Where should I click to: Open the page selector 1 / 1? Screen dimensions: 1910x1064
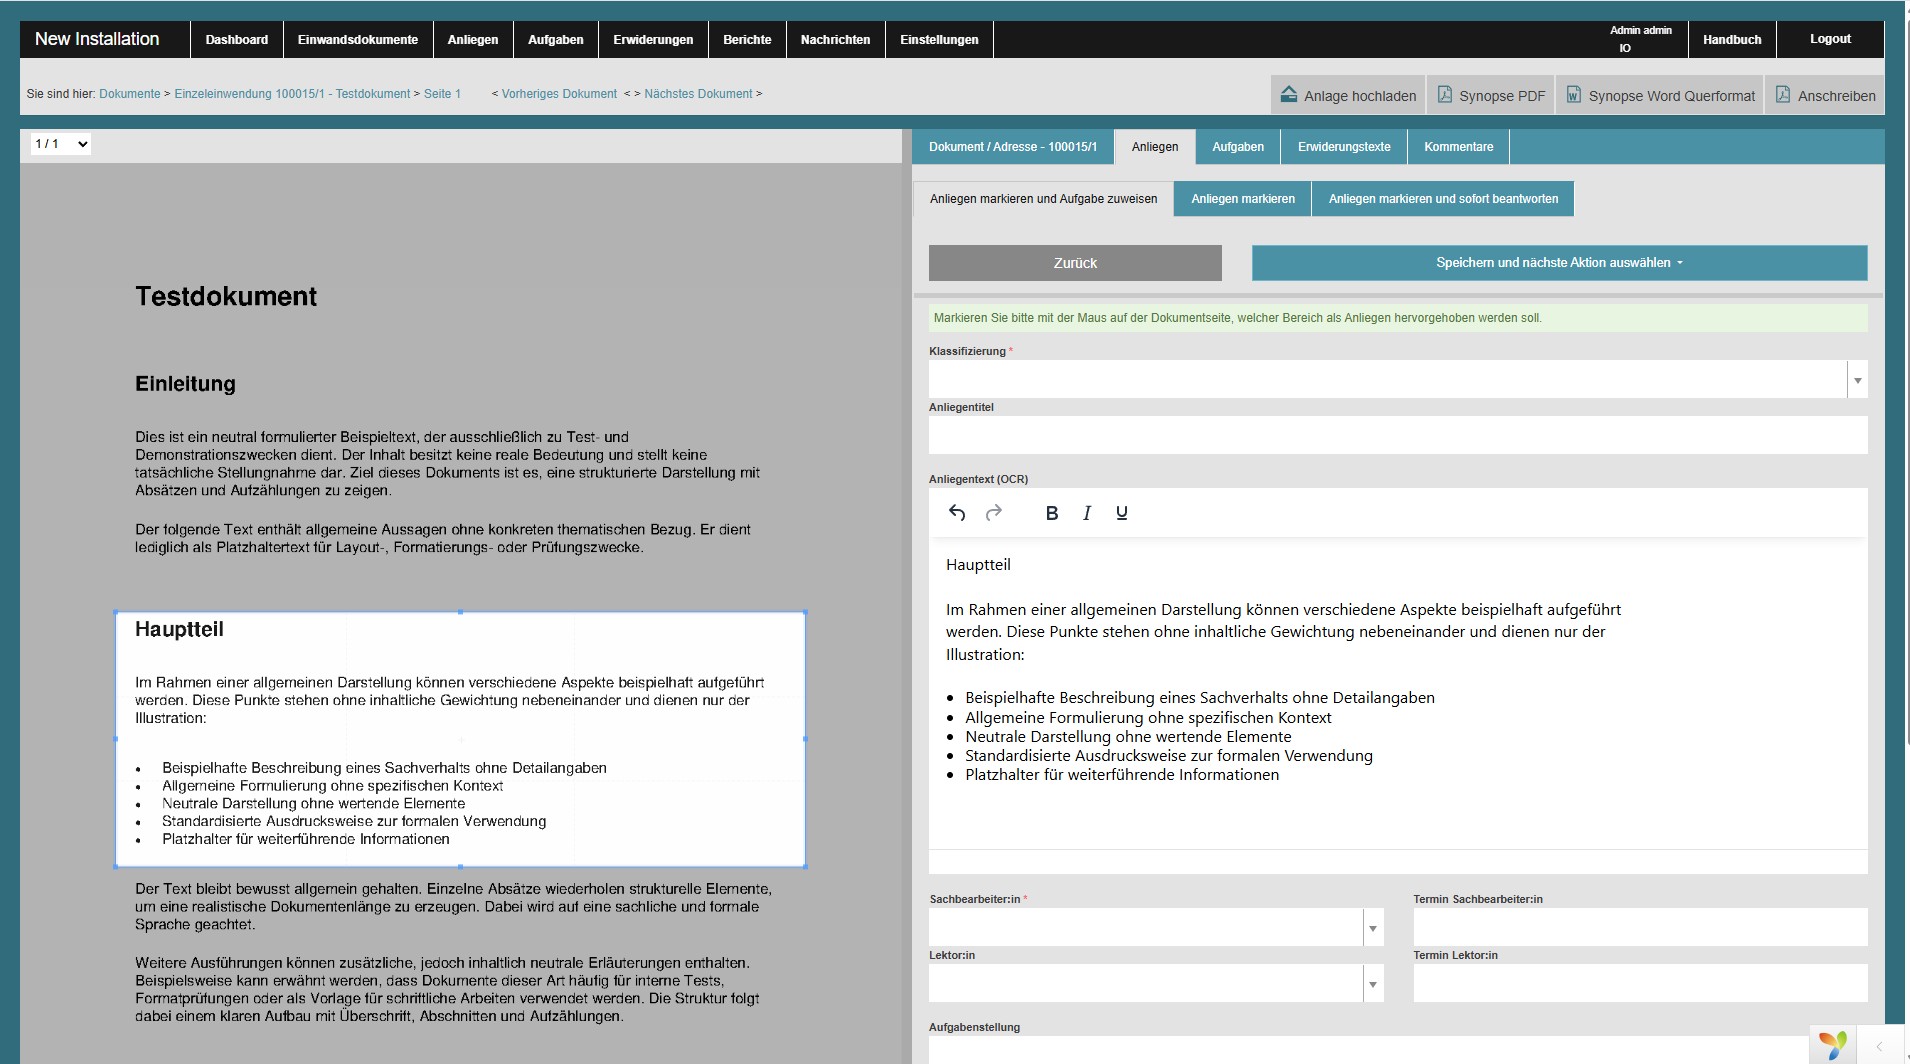(61, 144)
